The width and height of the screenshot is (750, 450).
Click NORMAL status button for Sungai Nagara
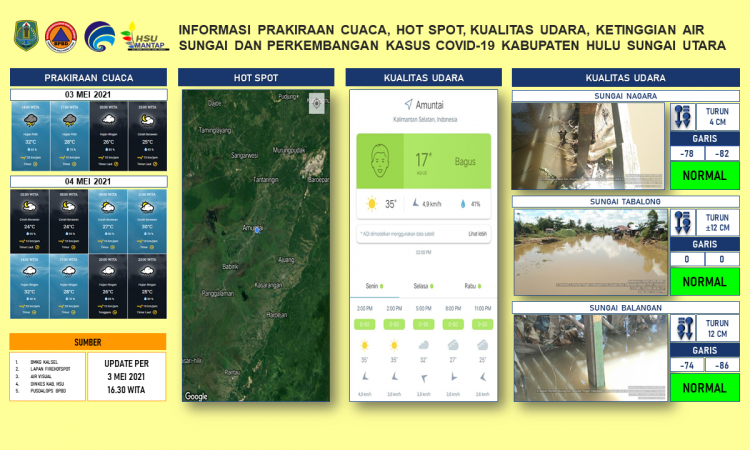tap(705, 175)
